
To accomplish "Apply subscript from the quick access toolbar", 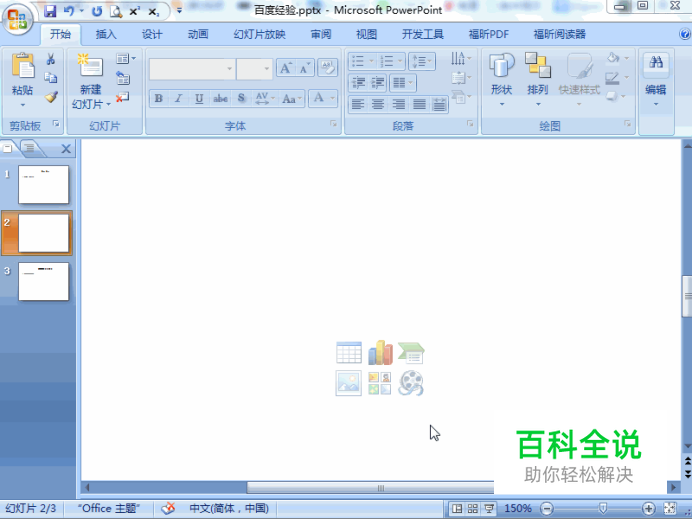I will tap(153, 11).
